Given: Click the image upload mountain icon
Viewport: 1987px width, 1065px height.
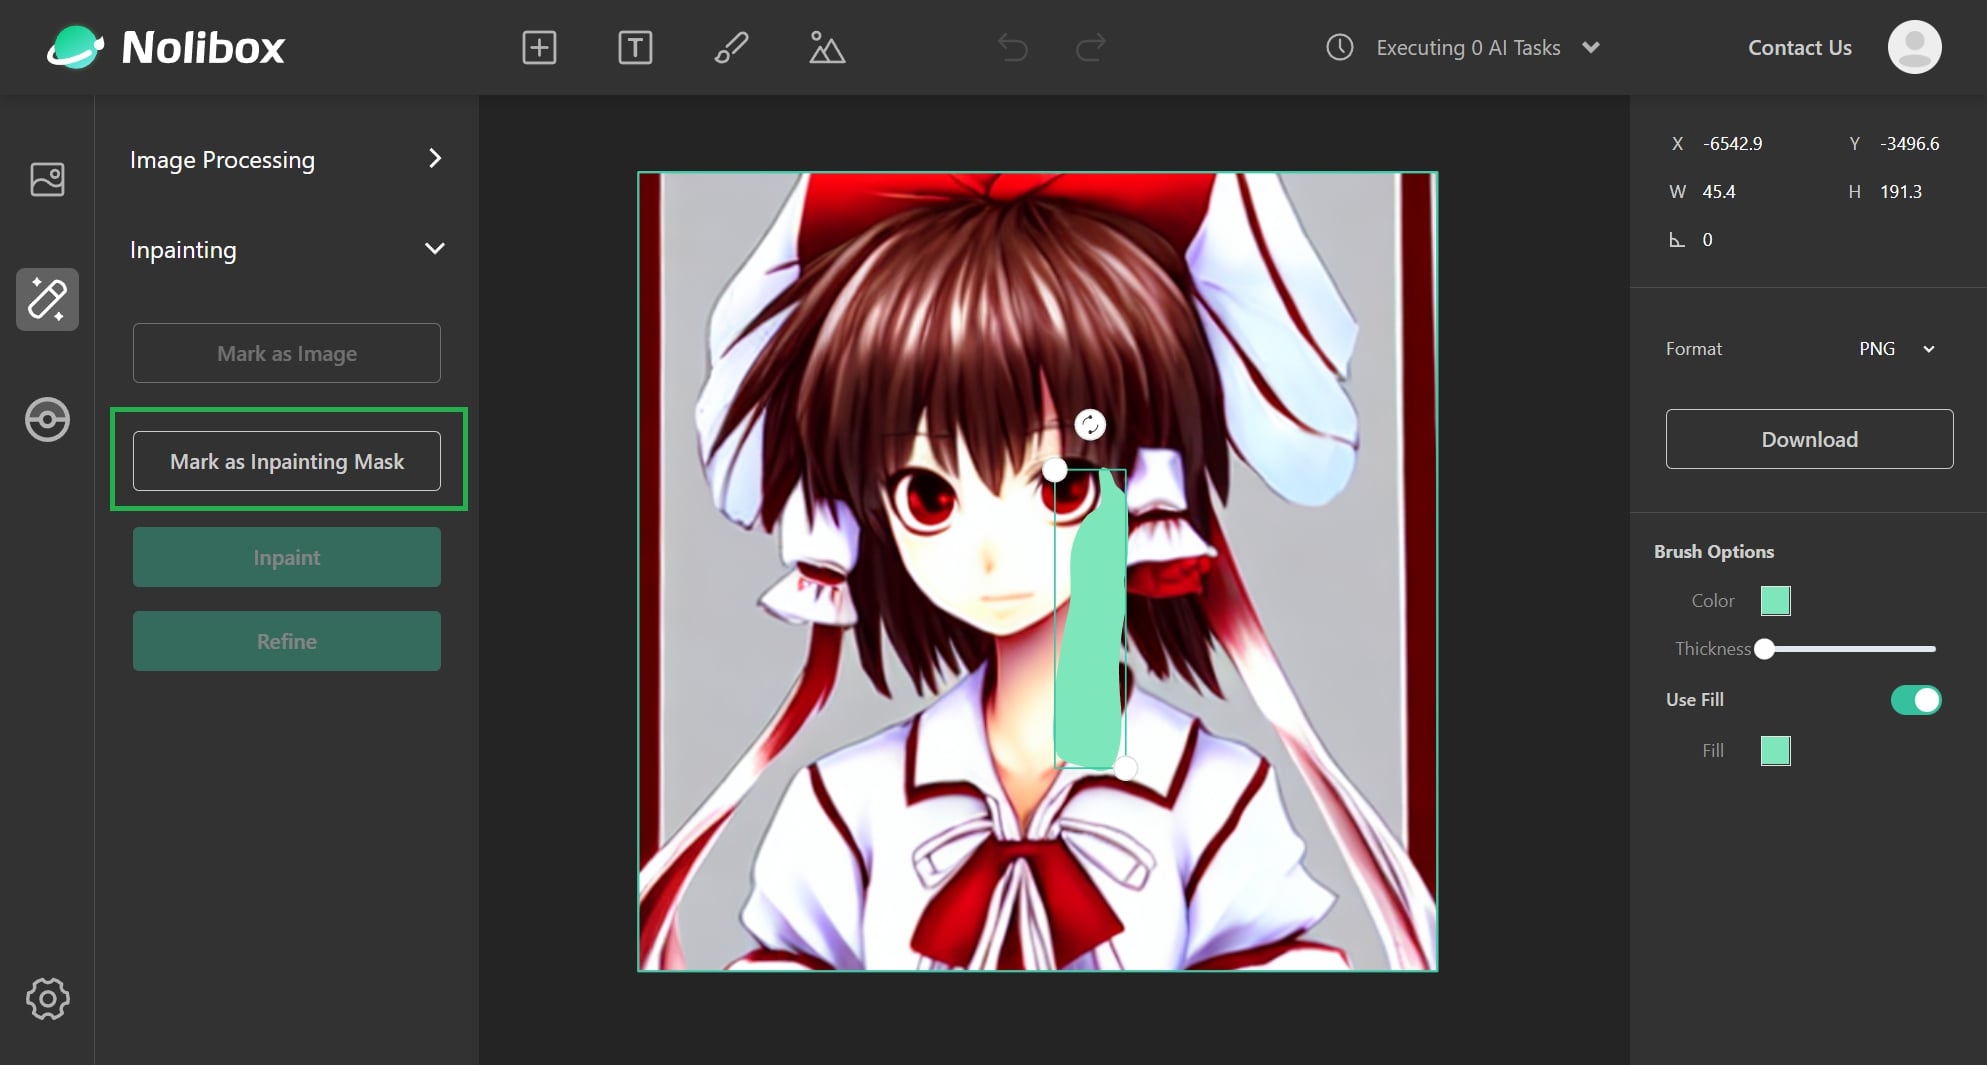Looking at the screenshot, I should click(x=827, y=47).
